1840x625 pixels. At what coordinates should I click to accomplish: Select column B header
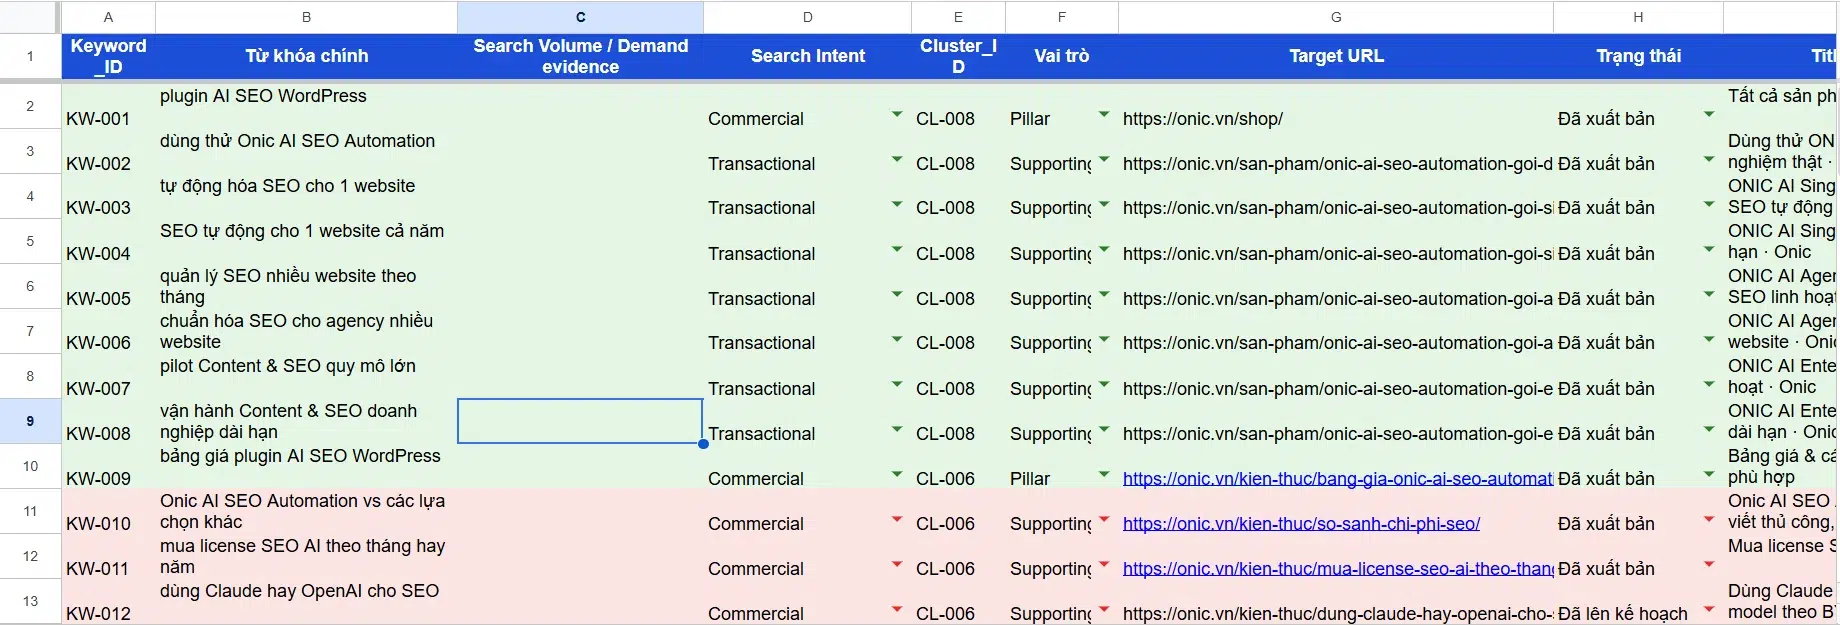click(x=306, y=17)
